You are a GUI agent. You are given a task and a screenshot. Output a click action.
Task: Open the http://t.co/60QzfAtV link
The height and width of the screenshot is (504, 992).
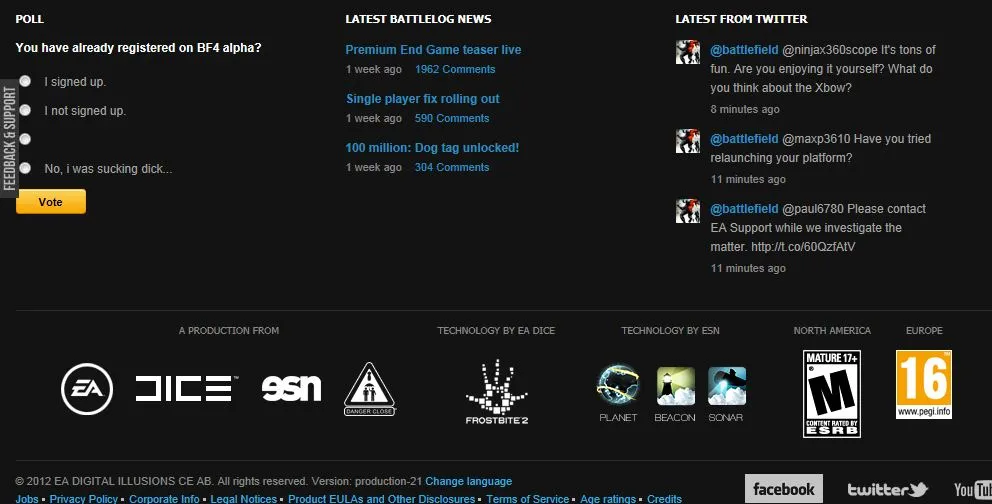[803, 247]
